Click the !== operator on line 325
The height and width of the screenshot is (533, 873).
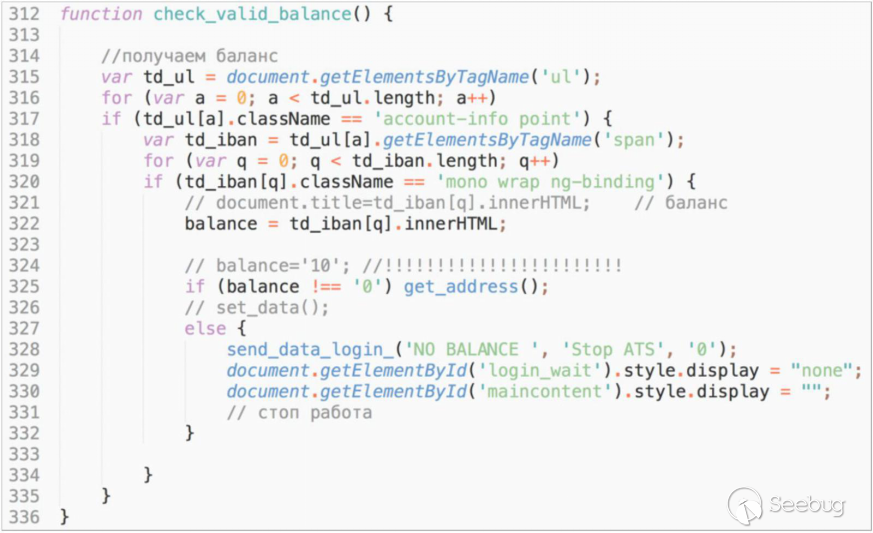pos(326,286)
